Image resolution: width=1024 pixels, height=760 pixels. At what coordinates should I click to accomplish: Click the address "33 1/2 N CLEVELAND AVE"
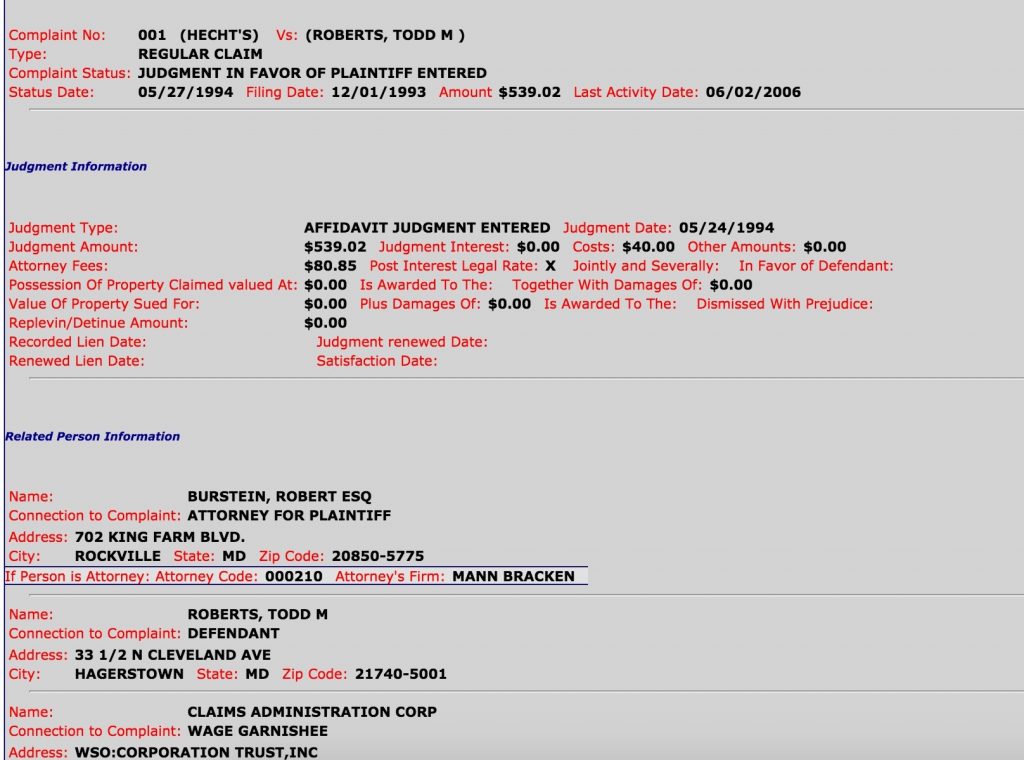coord(173,656)
